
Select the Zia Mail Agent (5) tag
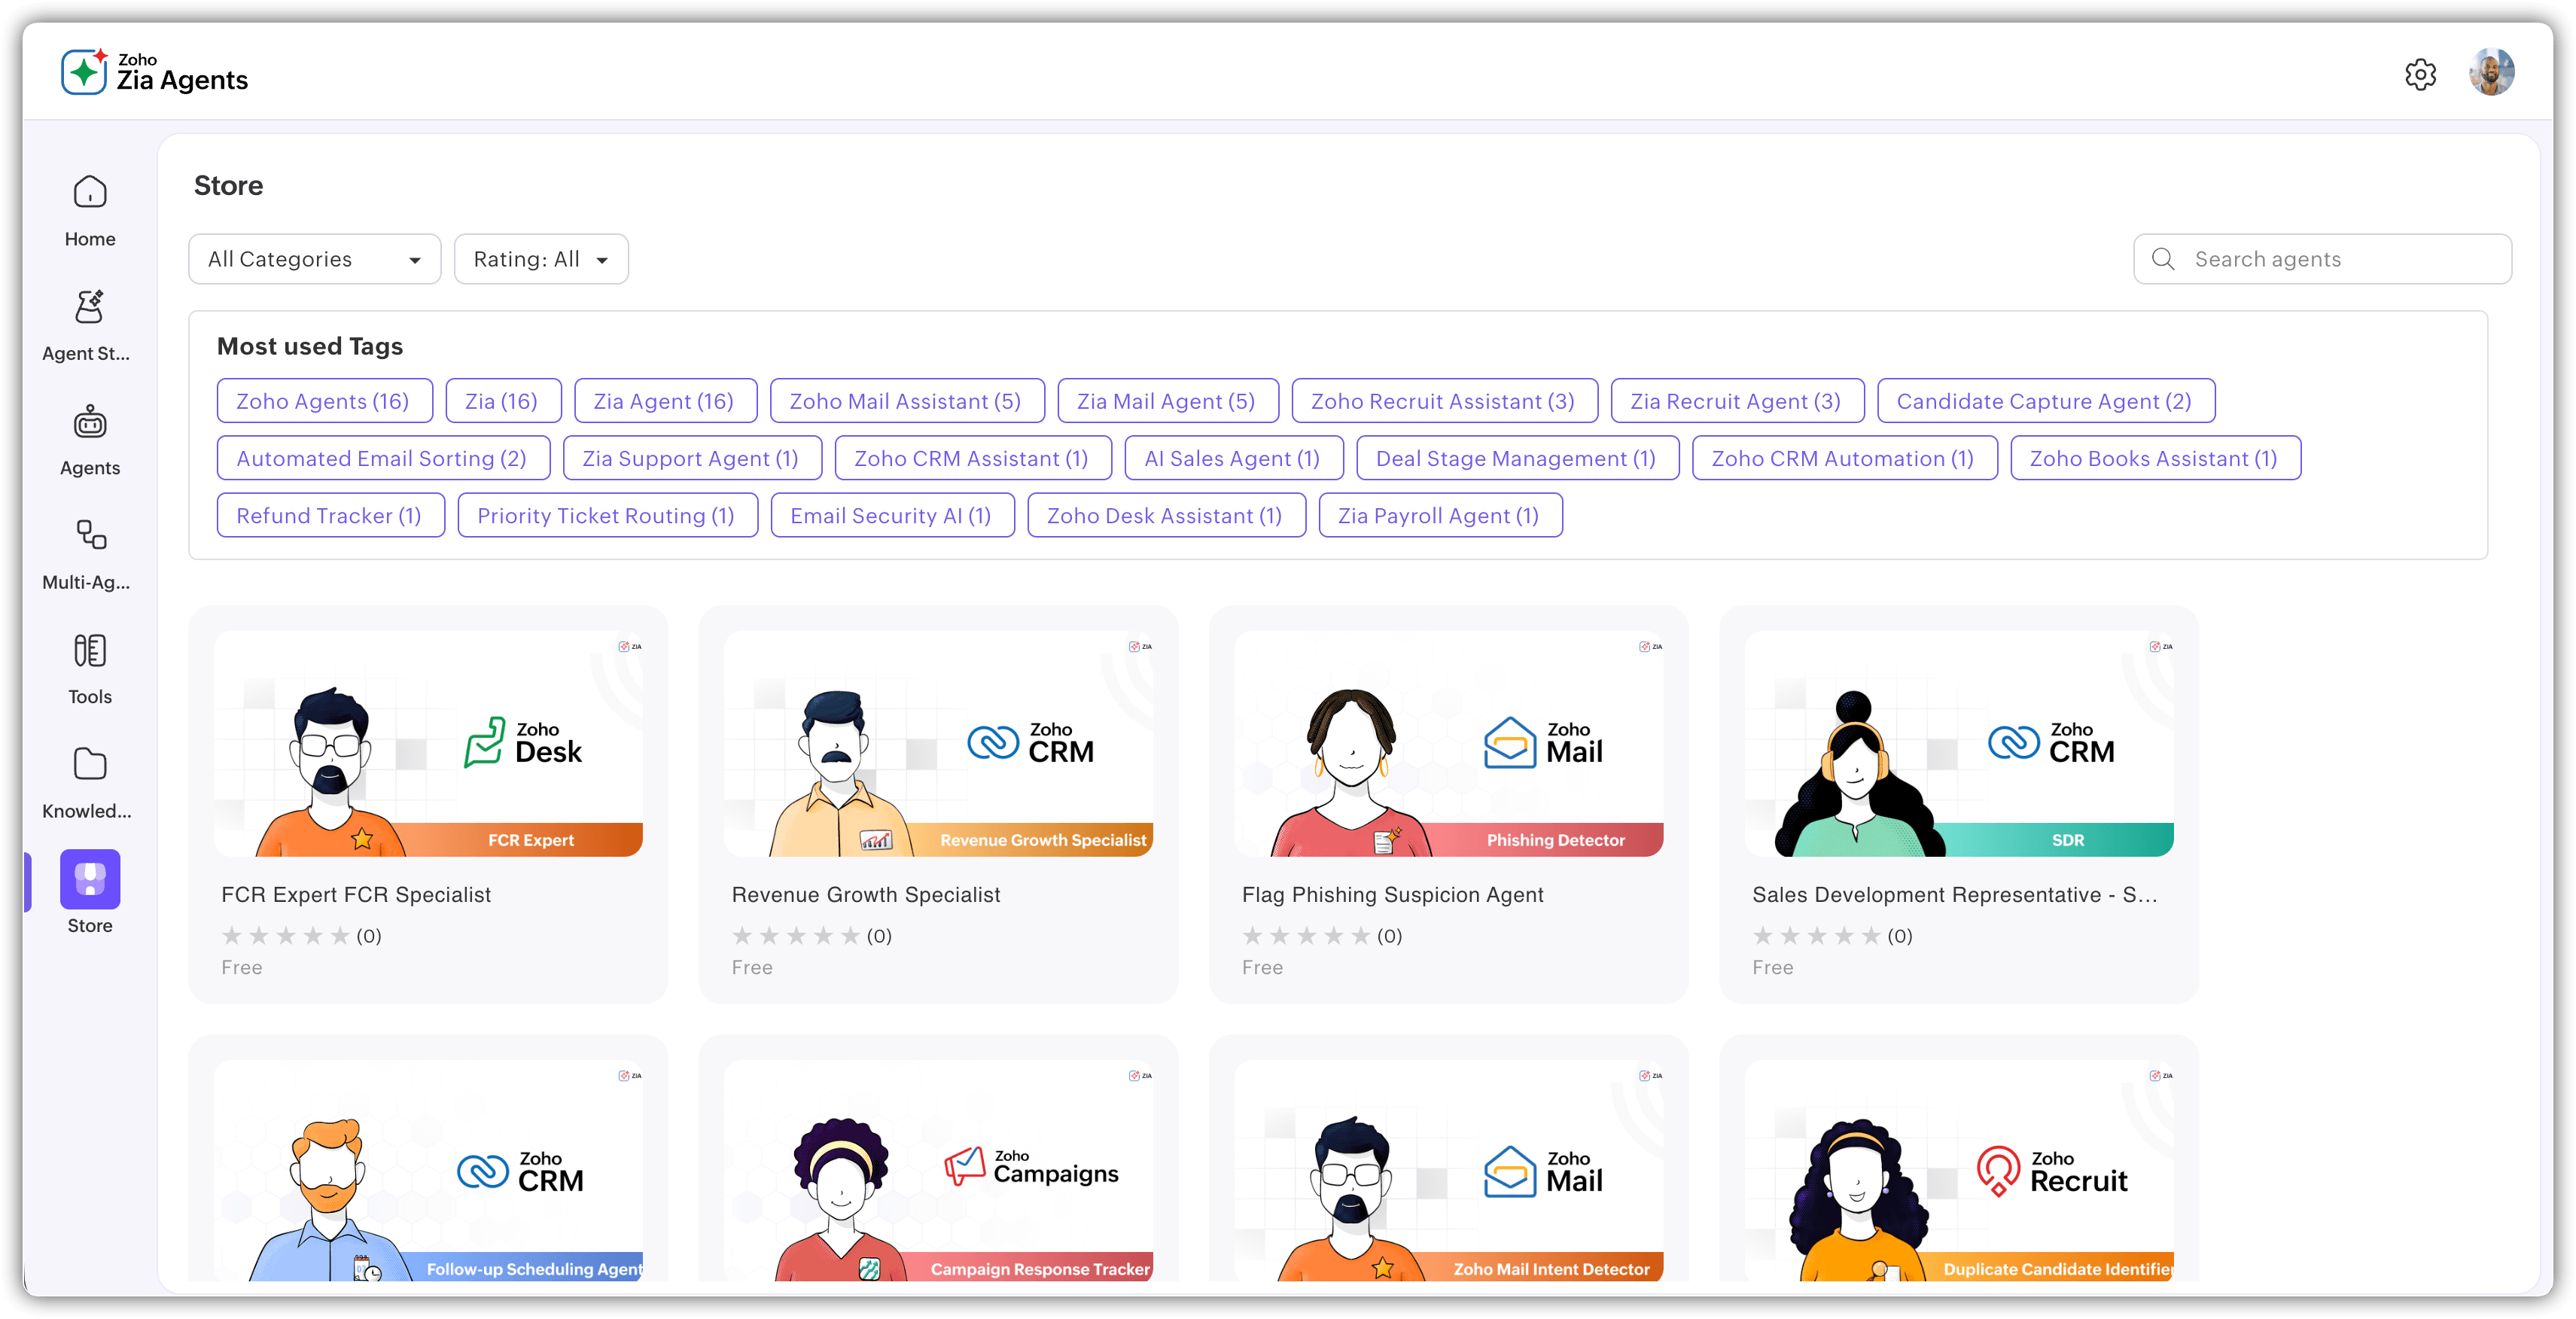pos(1167,401)
